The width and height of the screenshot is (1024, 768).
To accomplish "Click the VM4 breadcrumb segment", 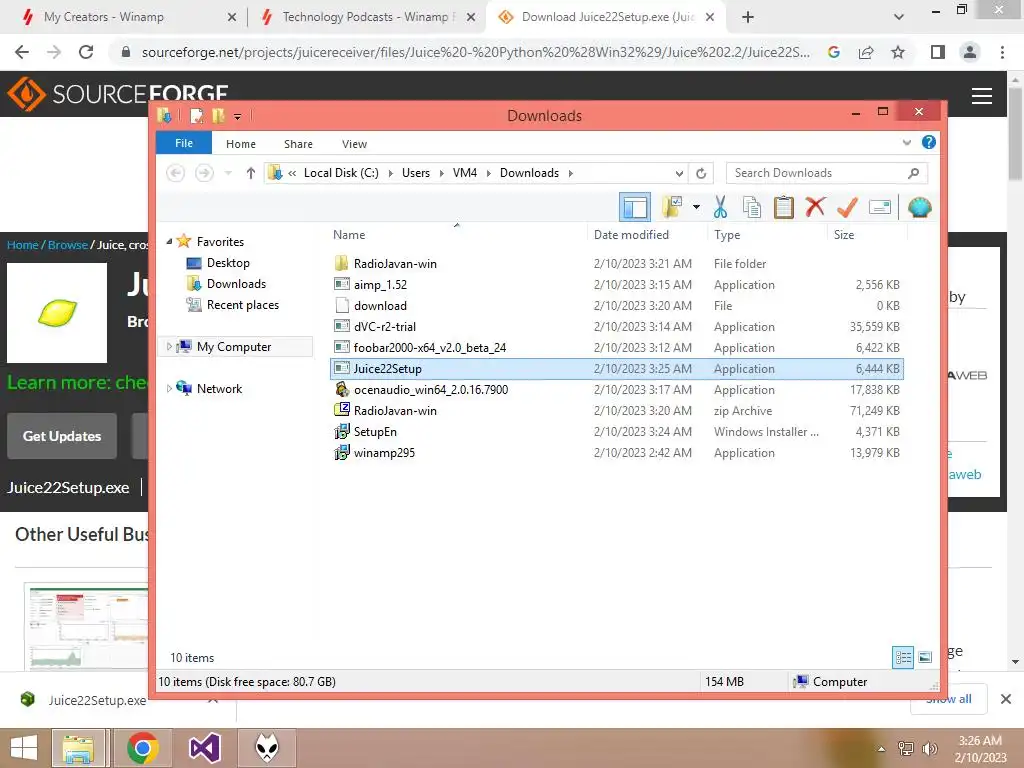I will (464, 173).
